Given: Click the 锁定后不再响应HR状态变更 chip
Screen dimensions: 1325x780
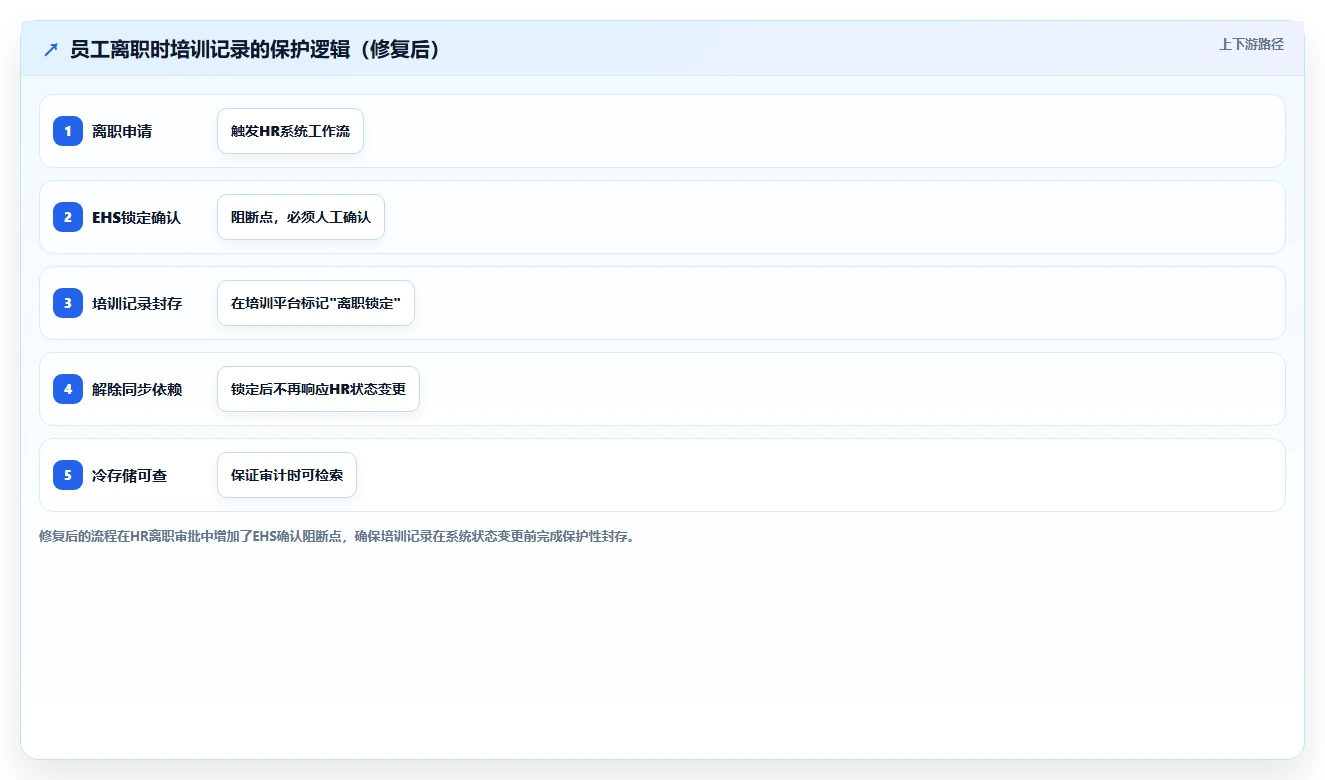Looking at the screenshot, I should [318, 389].
